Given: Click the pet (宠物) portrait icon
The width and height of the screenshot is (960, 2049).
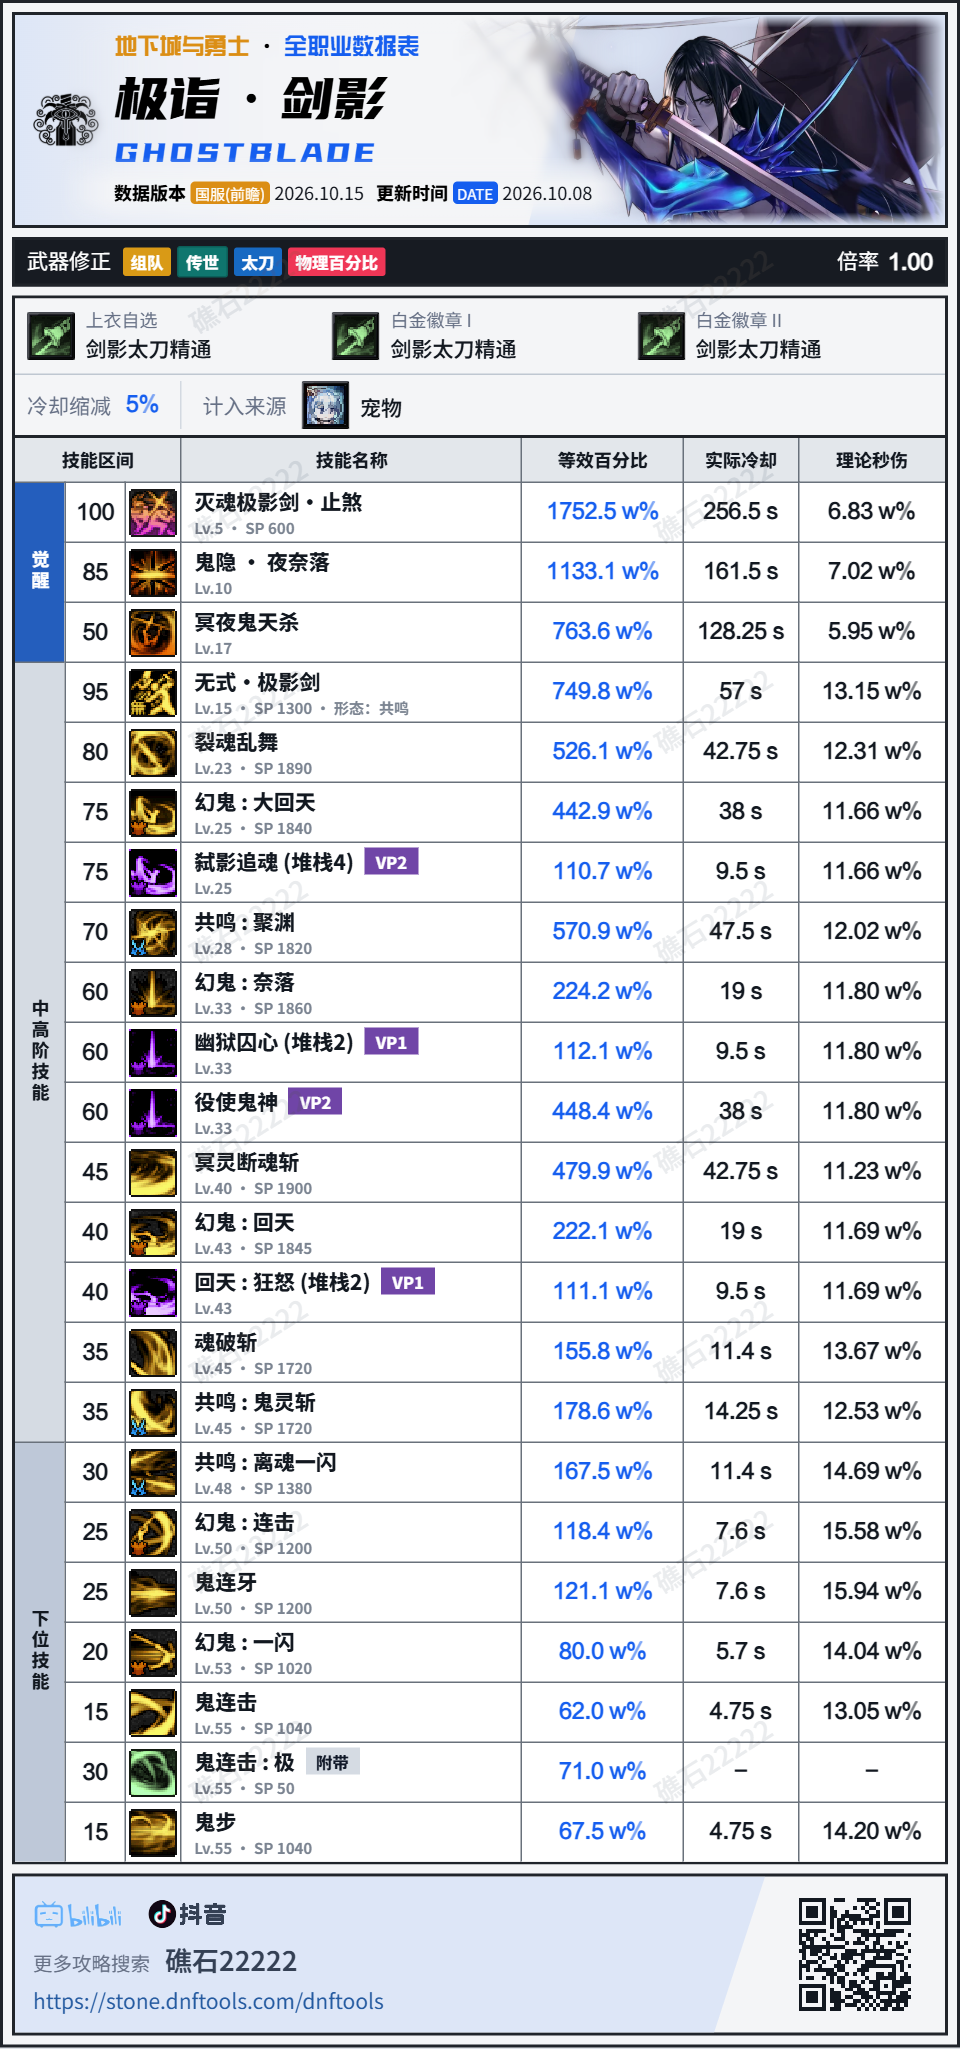Looking at the screenshot, I should (326, 406).
